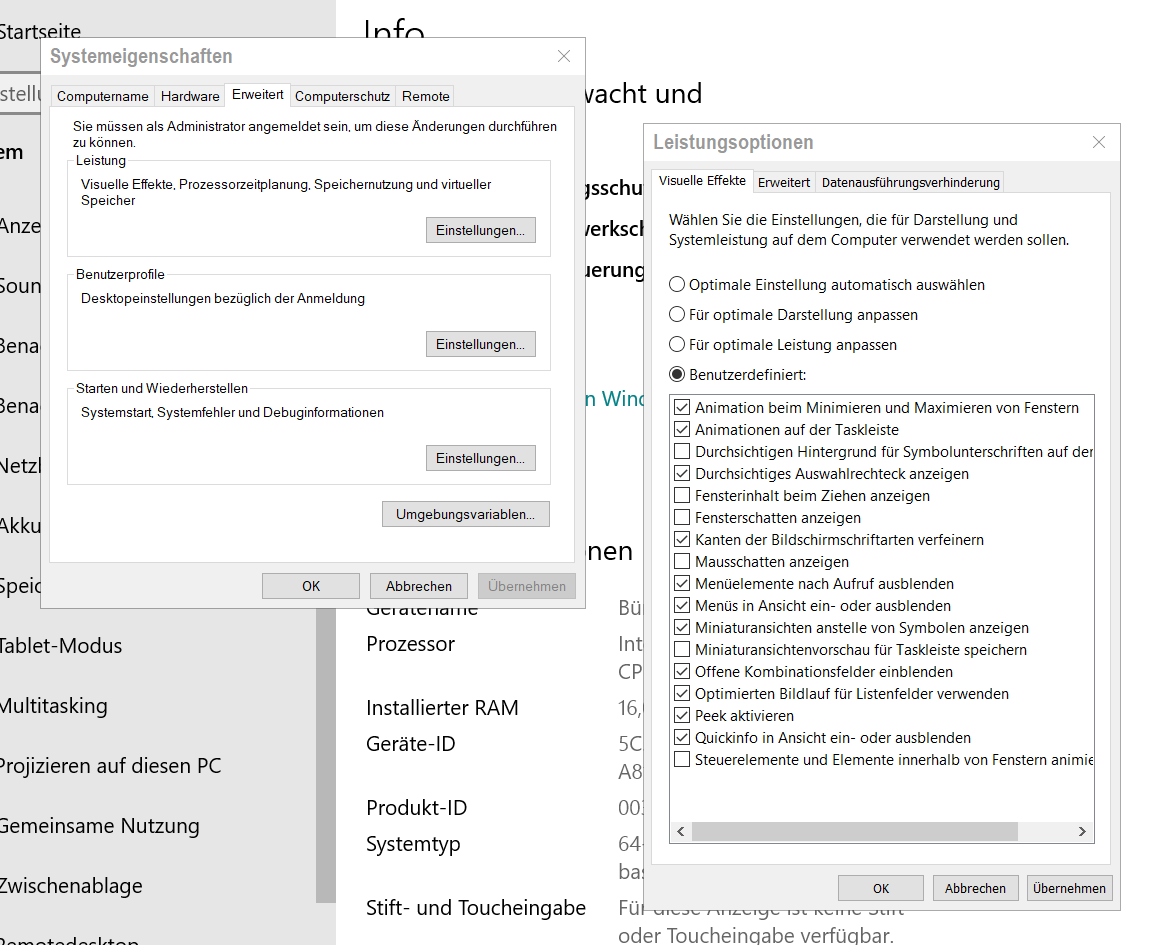This screenshot has width=1174, height=945.
Task: Open Umgebungsvariablen dialog
Action: [x=466, y=514]
